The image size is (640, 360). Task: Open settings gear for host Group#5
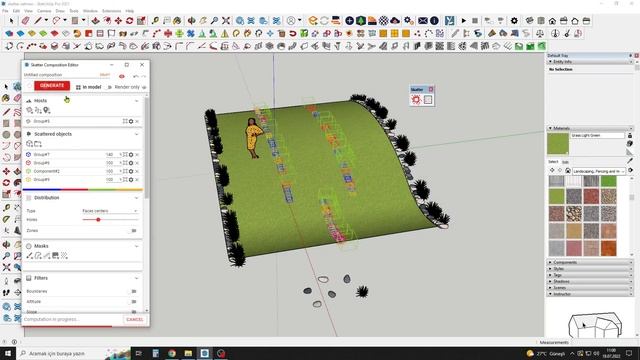131,121
